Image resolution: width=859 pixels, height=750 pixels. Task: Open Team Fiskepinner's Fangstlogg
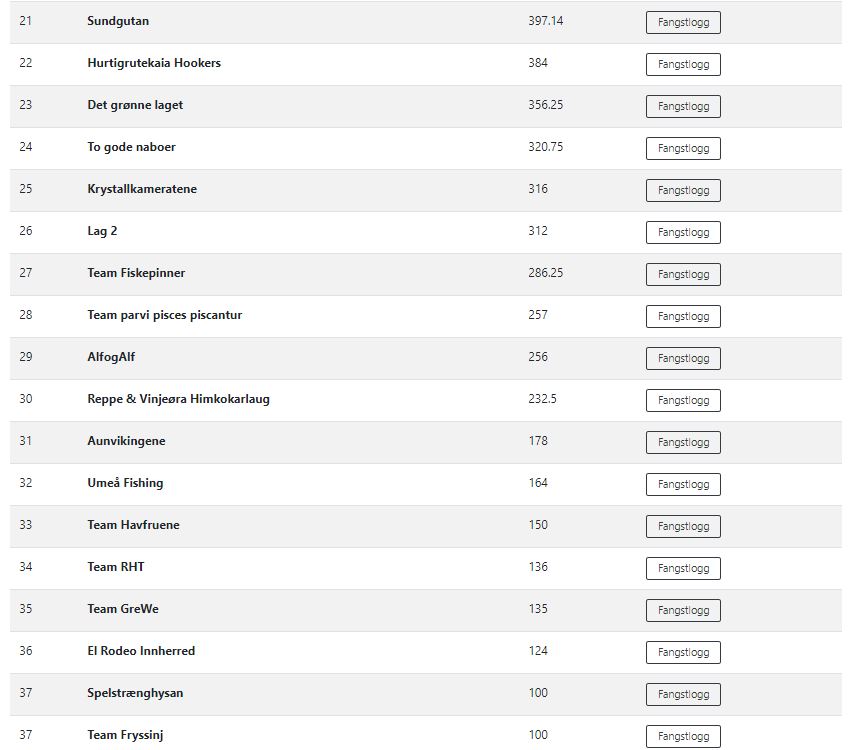click(x=683, y=274)
